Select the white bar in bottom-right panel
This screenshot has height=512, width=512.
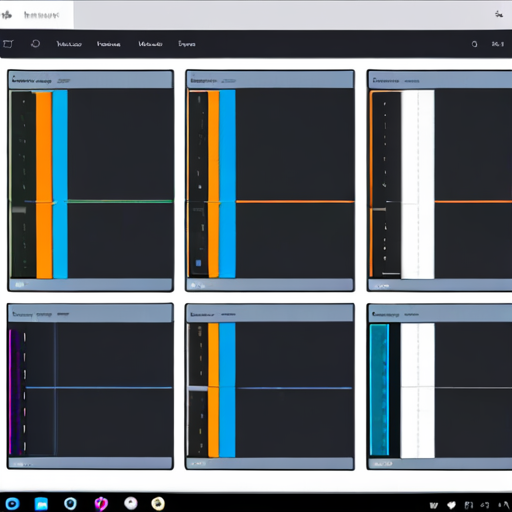tap(417, 390)
